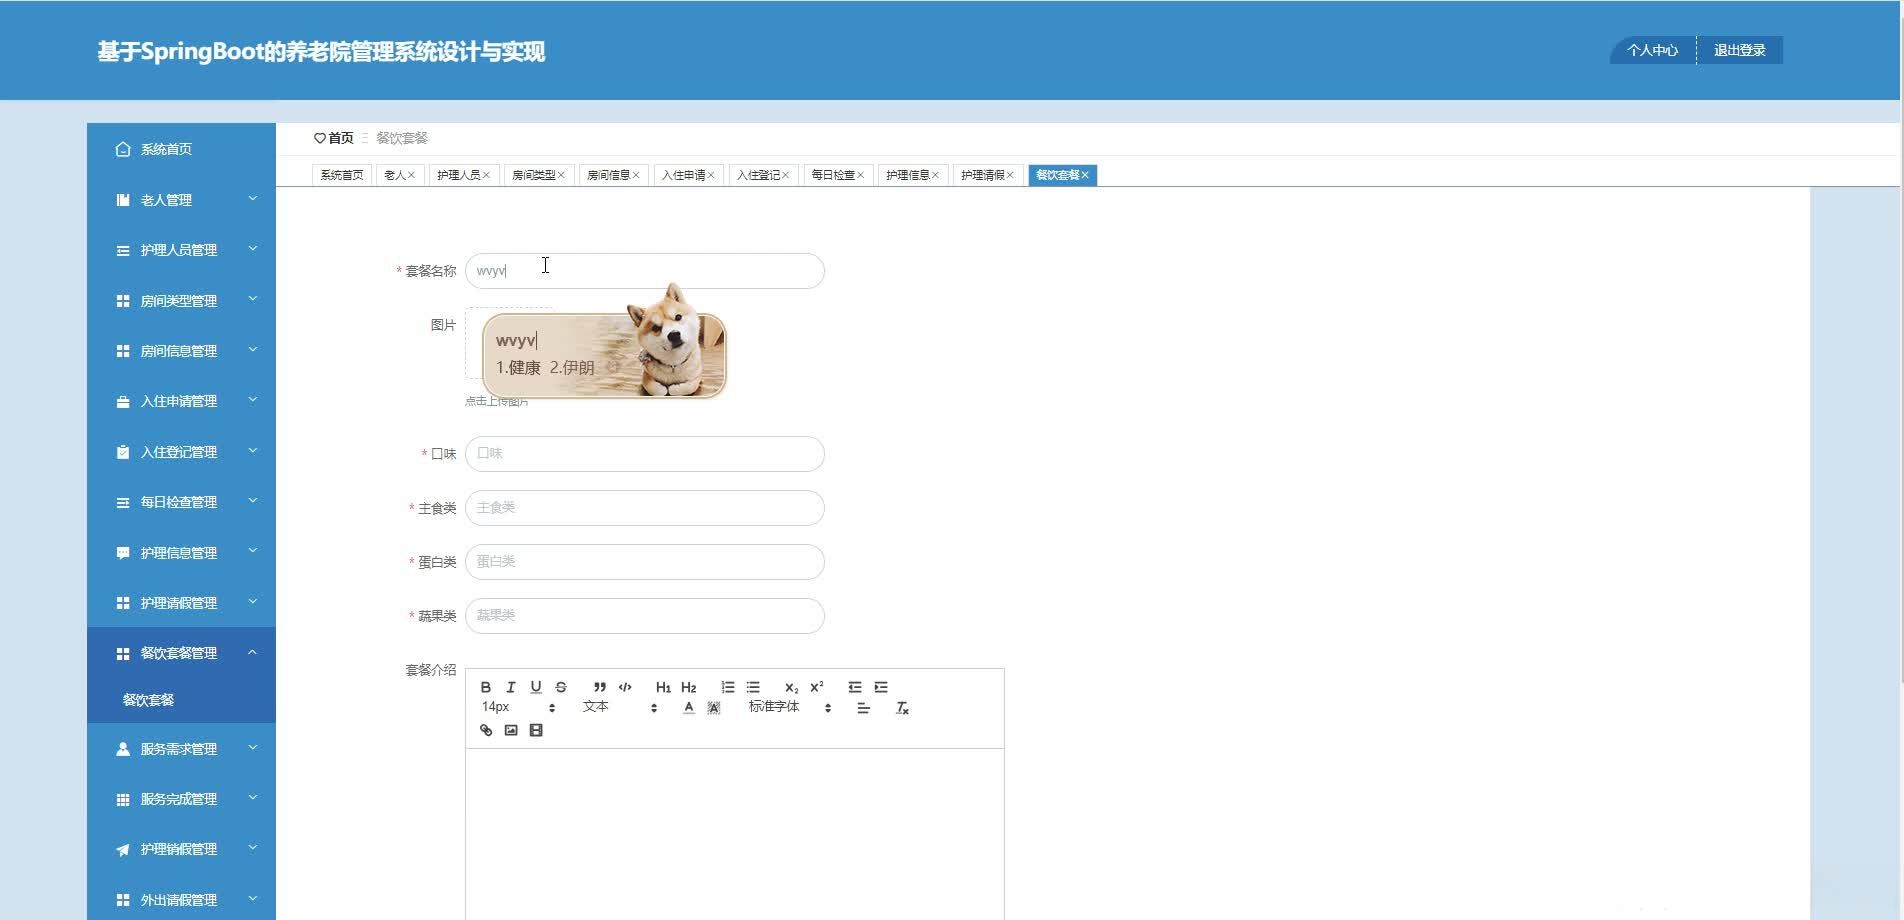Open 个人中心 from the top bar
1904x920 pixels.
click(x=1652, y=49)
